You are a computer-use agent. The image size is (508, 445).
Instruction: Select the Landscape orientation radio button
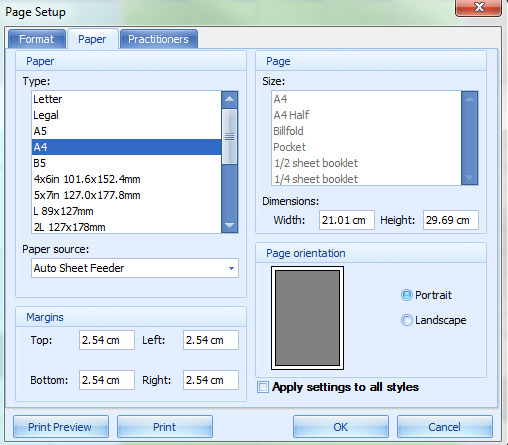point(407,320)
